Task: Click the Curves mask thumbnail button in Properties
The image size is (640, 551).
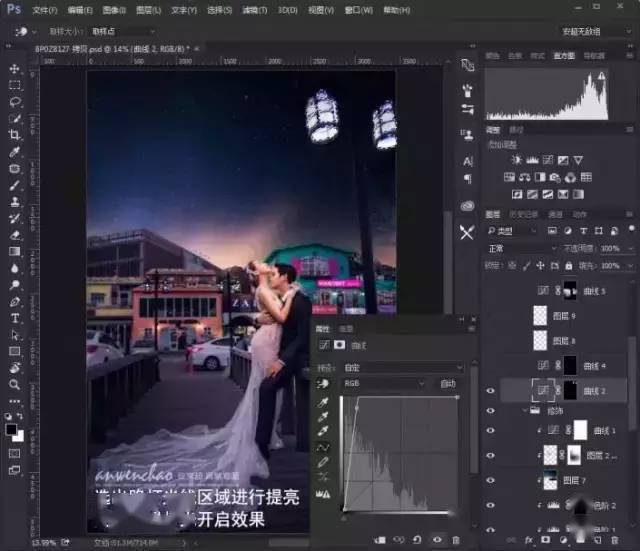Action: click(x=339, y=345)
